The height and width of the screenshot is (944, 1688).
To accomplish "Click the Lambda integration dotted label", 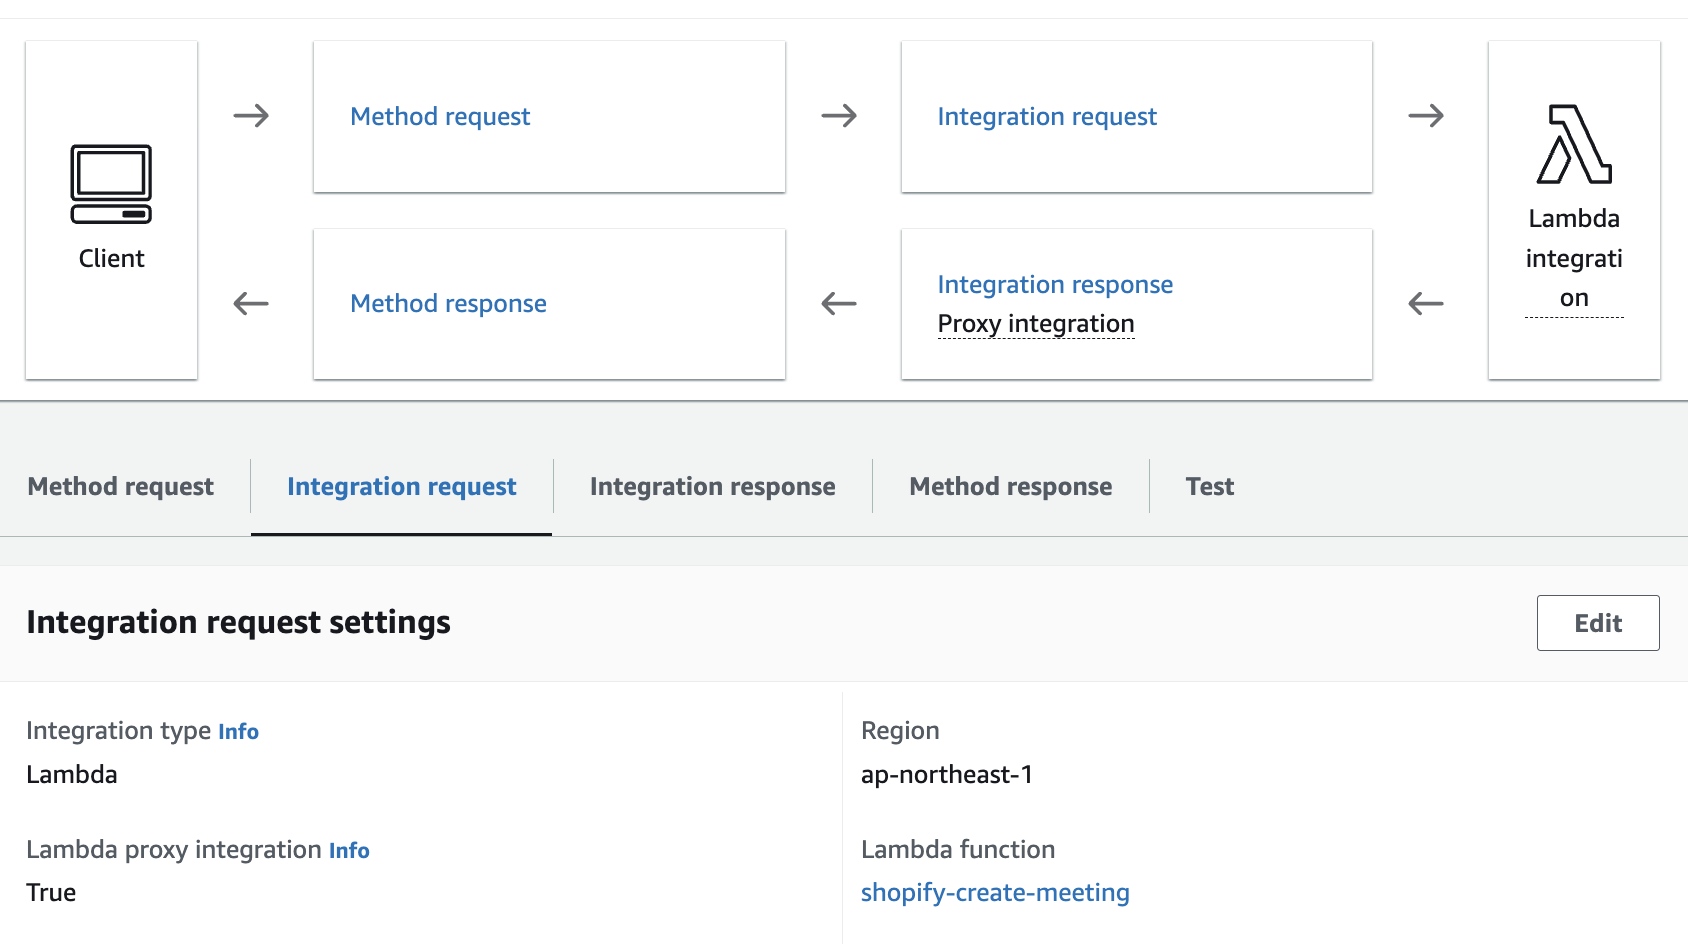I will click(1573, 258).
